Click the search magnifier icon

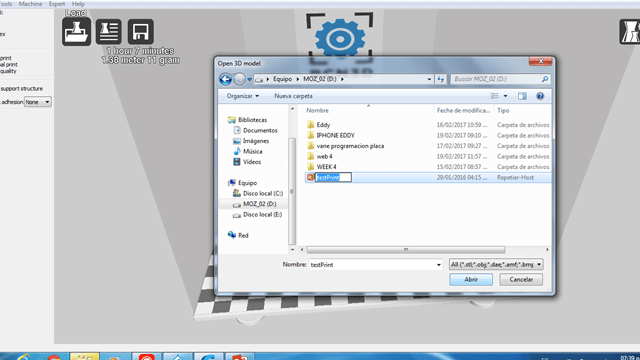[545, 79]
